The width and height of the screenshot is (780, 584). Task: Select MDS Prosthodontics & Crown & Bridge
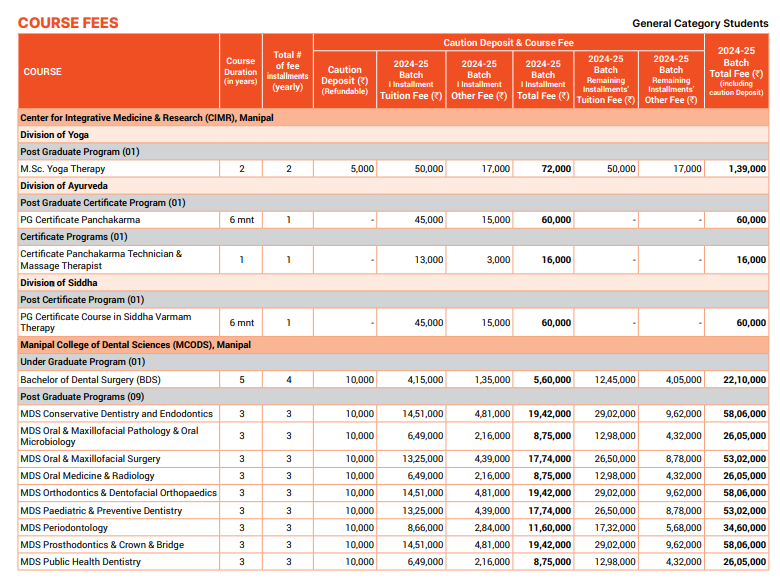click(102, 545)
